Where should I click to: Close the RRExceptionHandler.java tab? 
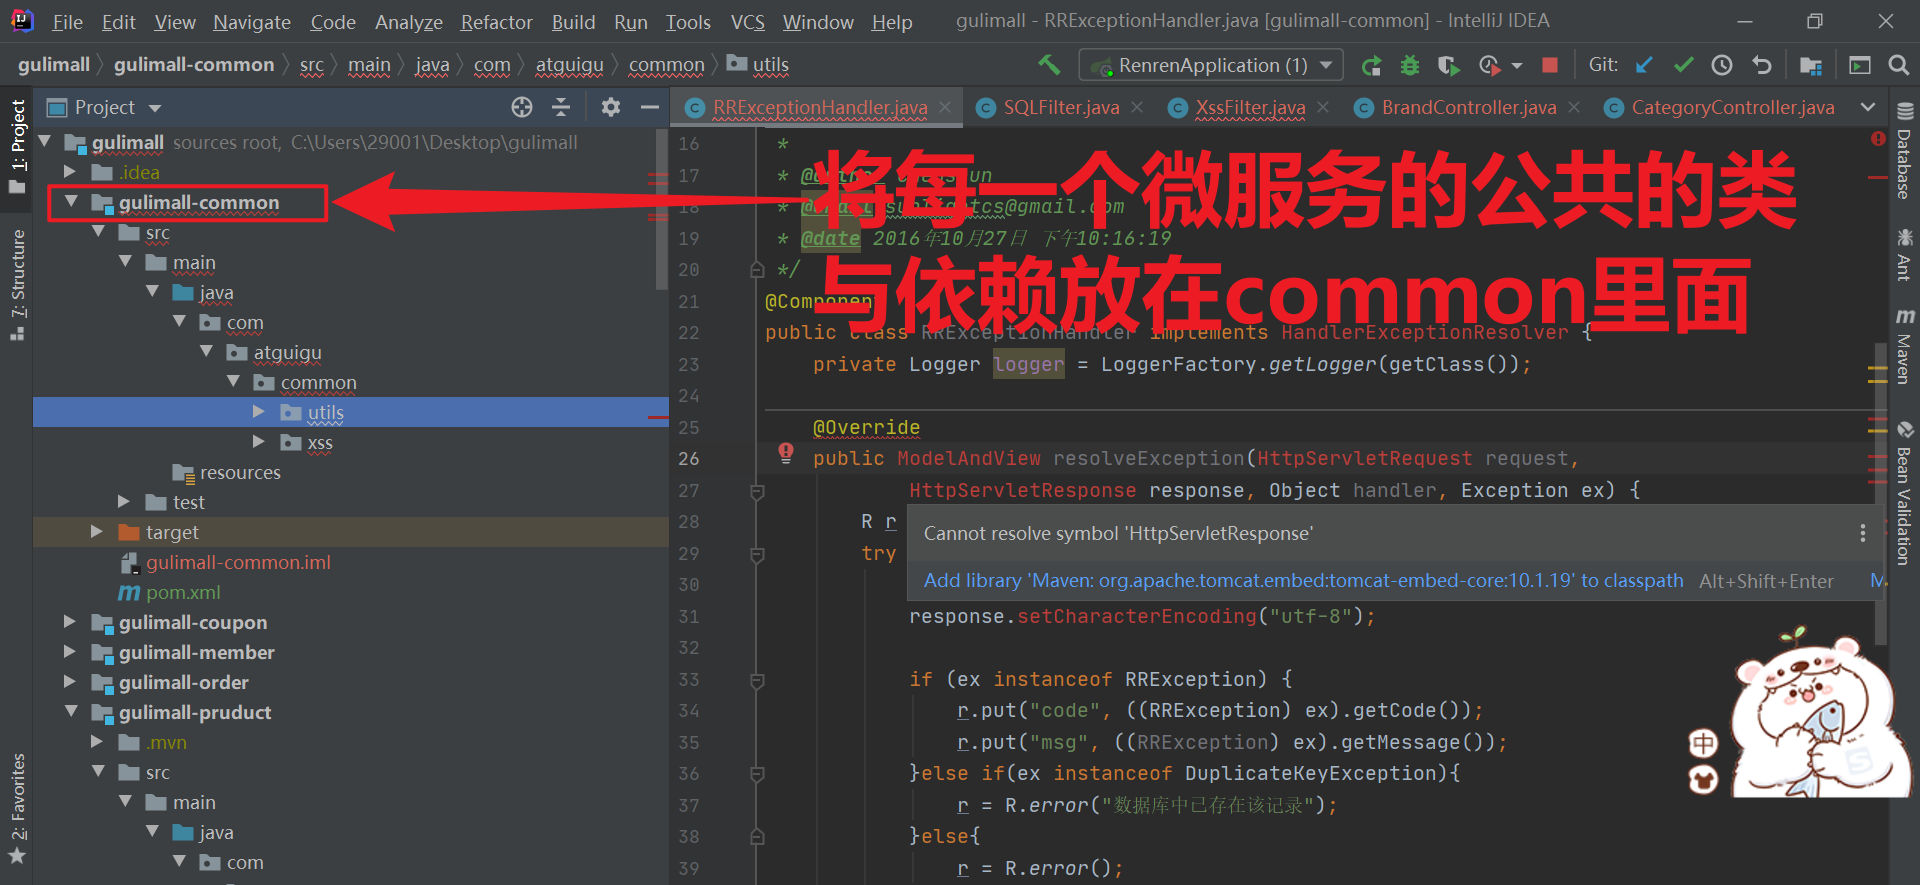[x=945, y=107]
